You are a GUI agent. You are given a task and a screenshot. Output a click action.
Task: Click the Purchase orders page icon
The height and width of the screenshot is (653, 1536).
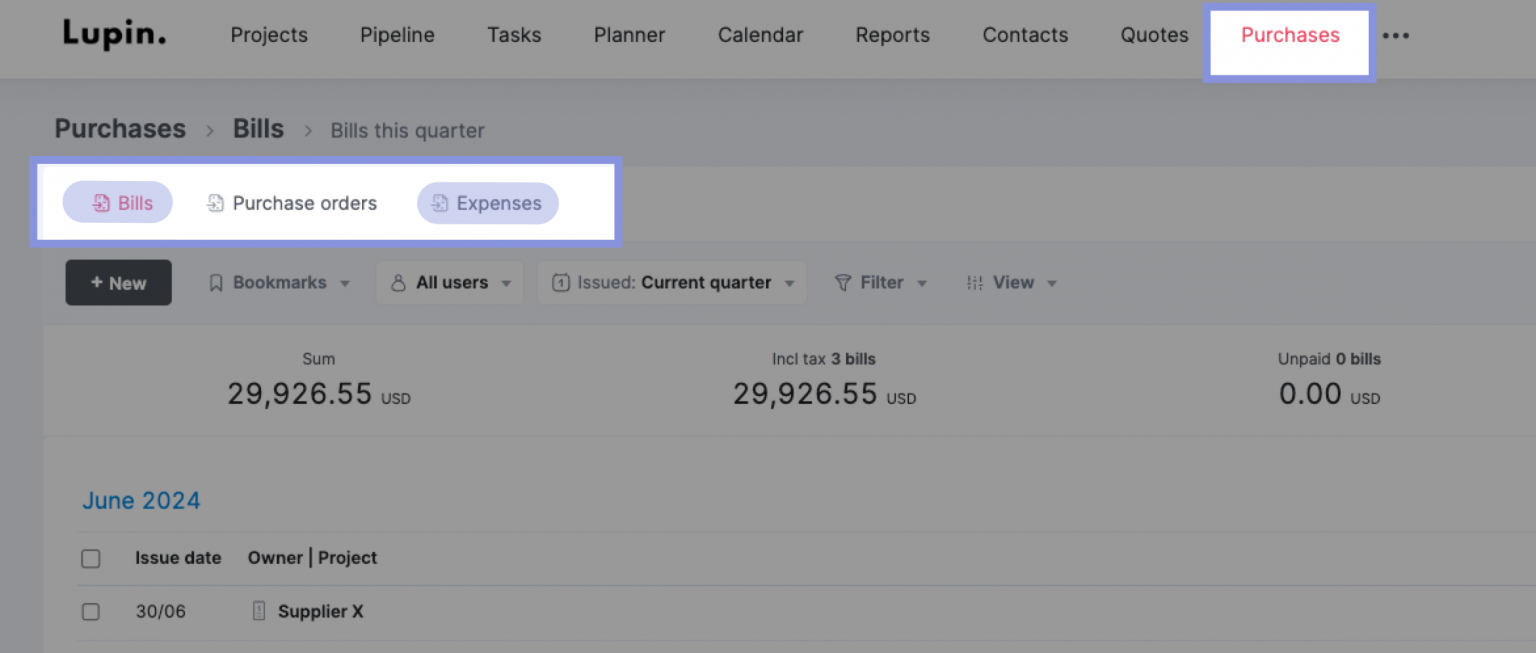(x=215, y=202)
